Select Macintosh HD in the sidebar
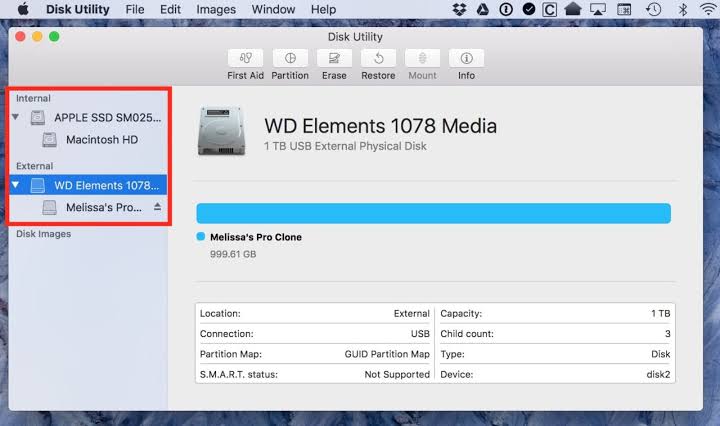 click(88, 140)
